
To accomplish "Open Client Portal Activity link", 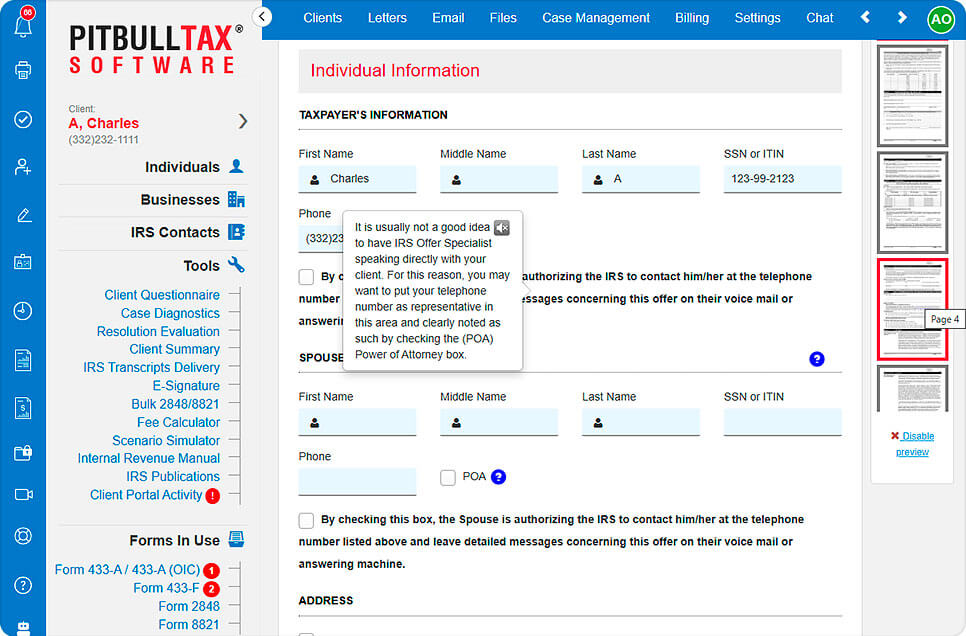I will click(146, 495).
